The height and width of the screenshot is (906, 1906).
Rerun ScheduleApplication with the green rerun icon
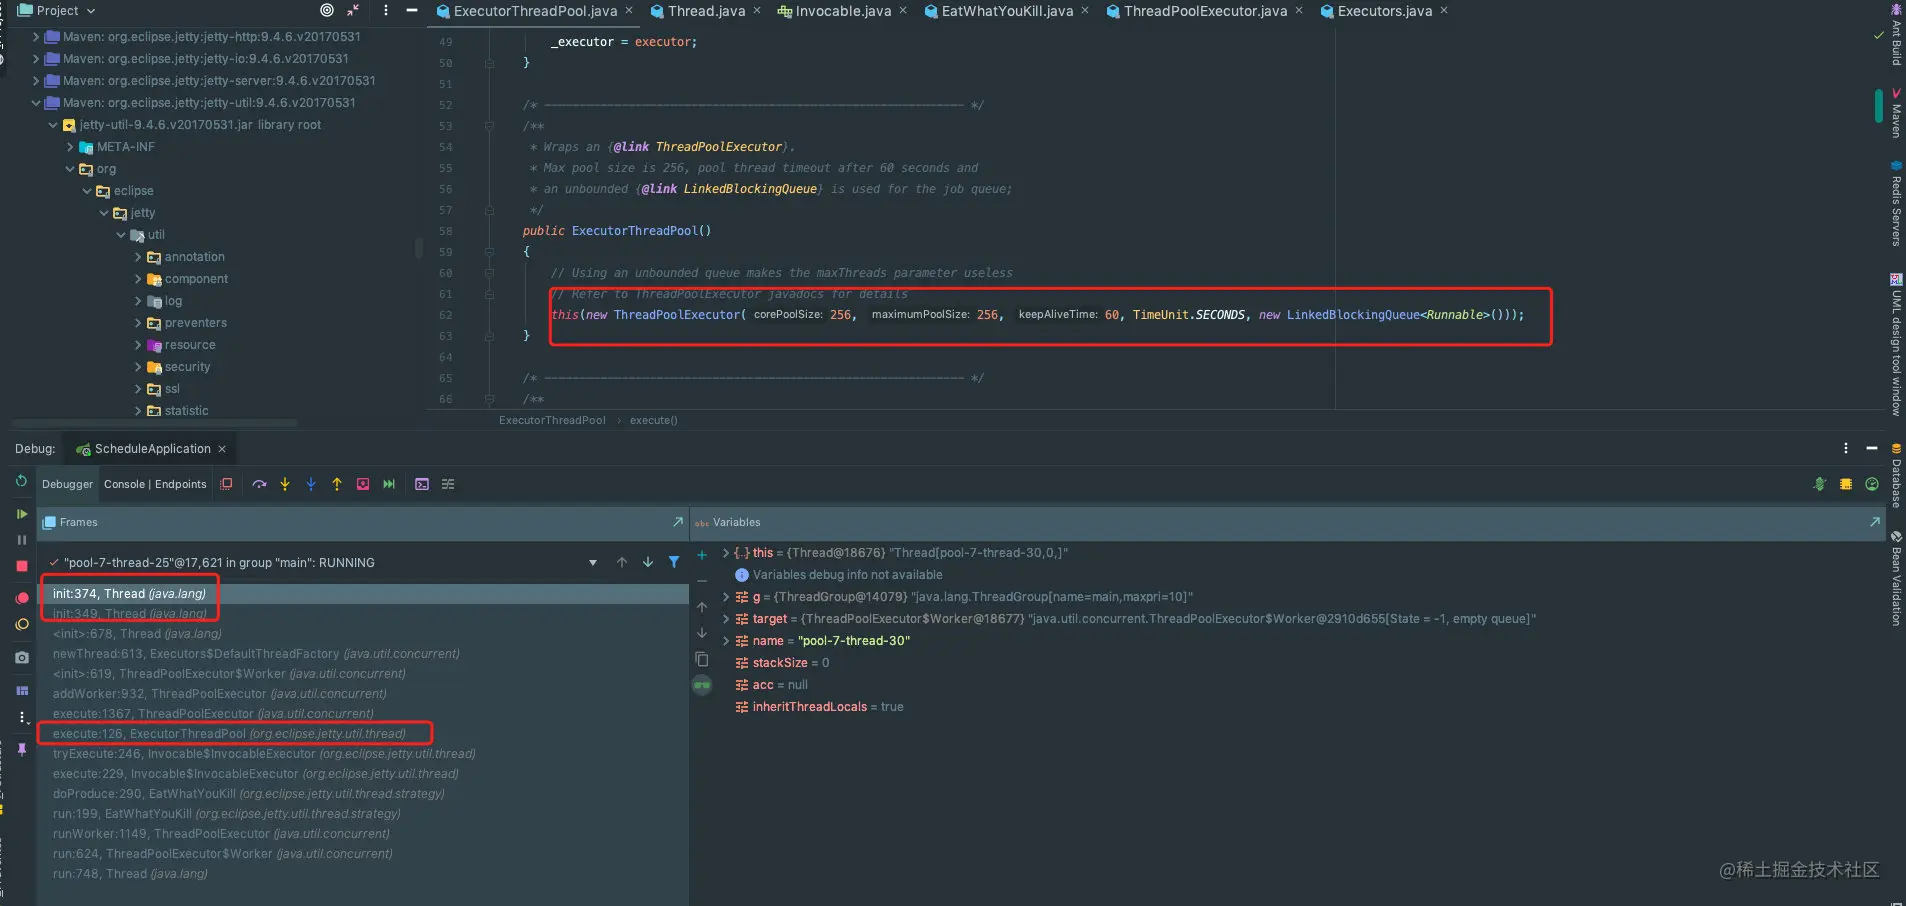point(21,481)
